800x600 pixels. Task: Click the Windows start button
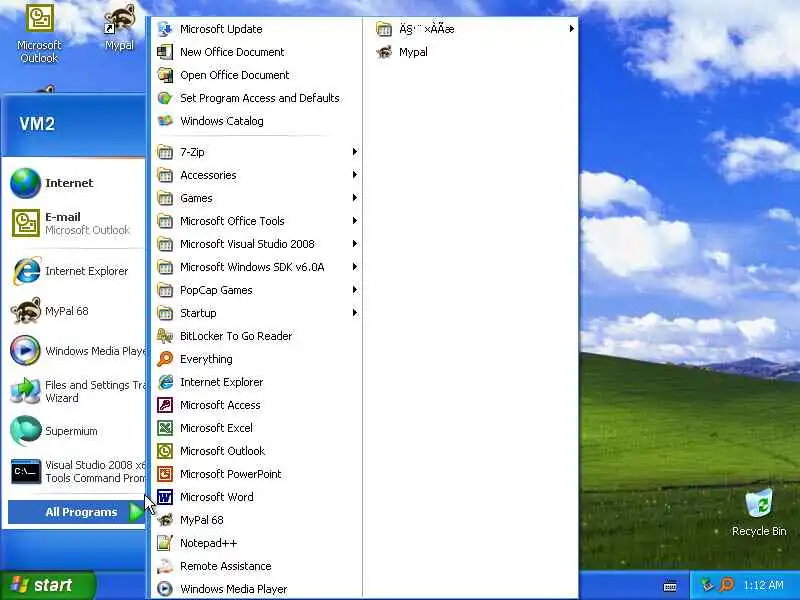(x=48, y=585)
